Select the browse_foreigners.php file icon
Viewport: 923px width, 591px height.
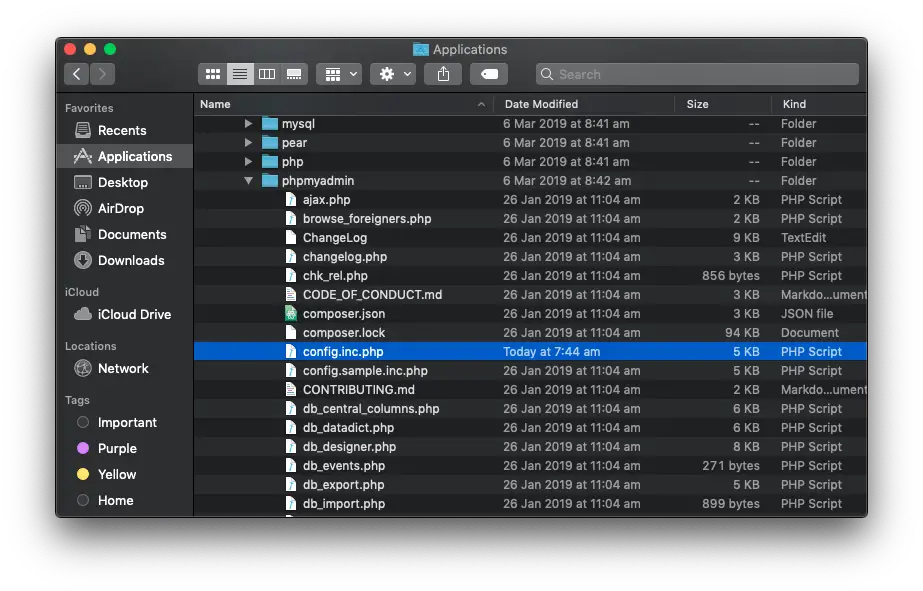[291, 218]
